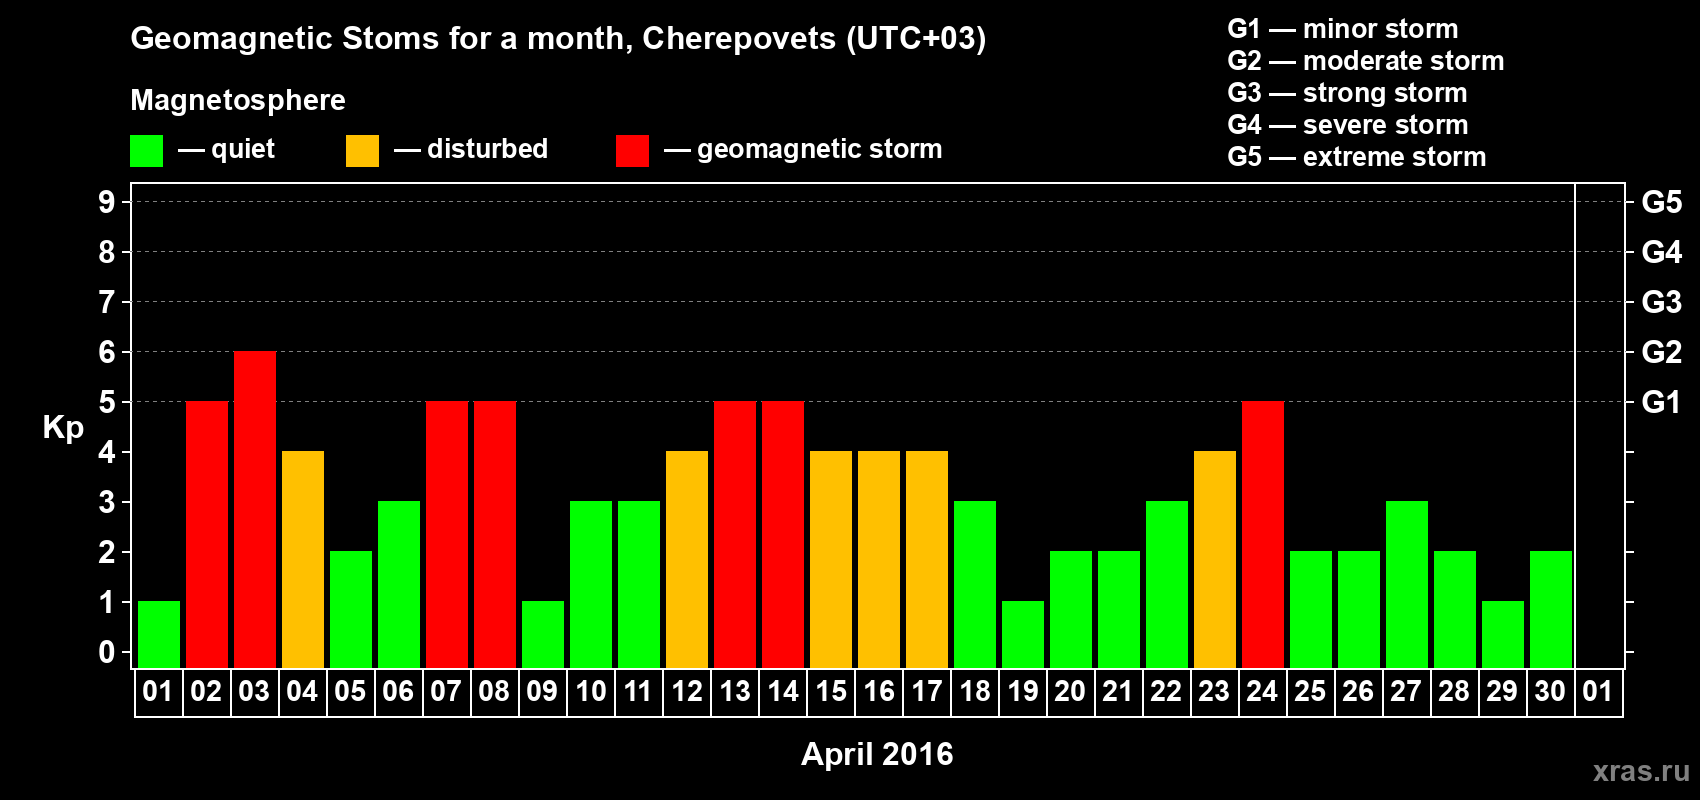The height and width of the screenshot is (800, 1700).
Task: Click the G1 marker on the right axis
Action: coord(1662,402)
